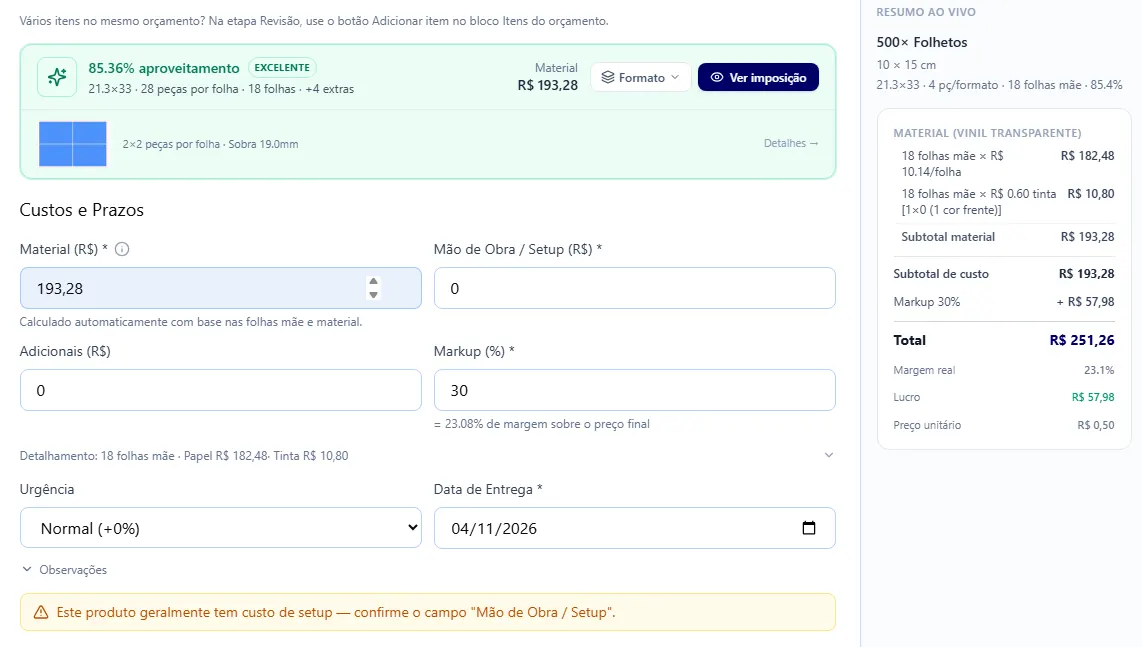Click Ver imposição button
Image resolution: width=1142 pixels, height=647 pixels.
click(x=758, y=77)
